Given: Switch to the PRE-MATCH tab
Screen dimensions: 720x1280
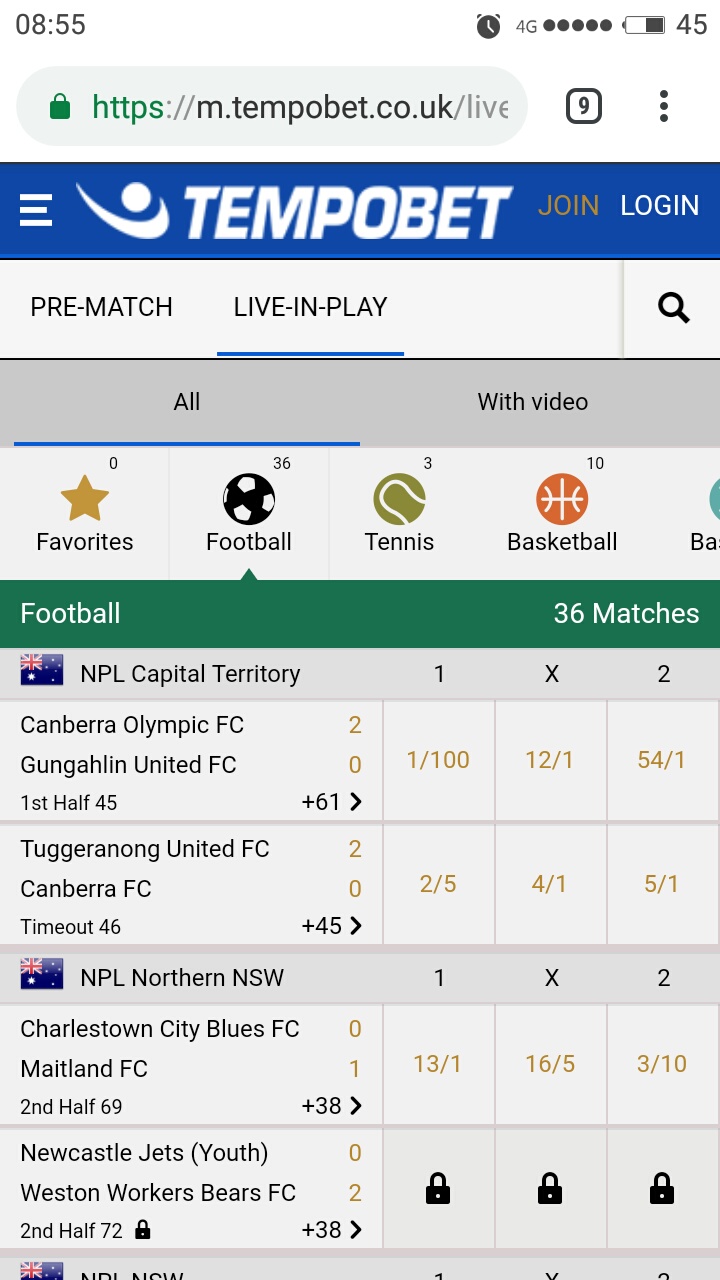Looking at the screenshot, I should point(101,307).
